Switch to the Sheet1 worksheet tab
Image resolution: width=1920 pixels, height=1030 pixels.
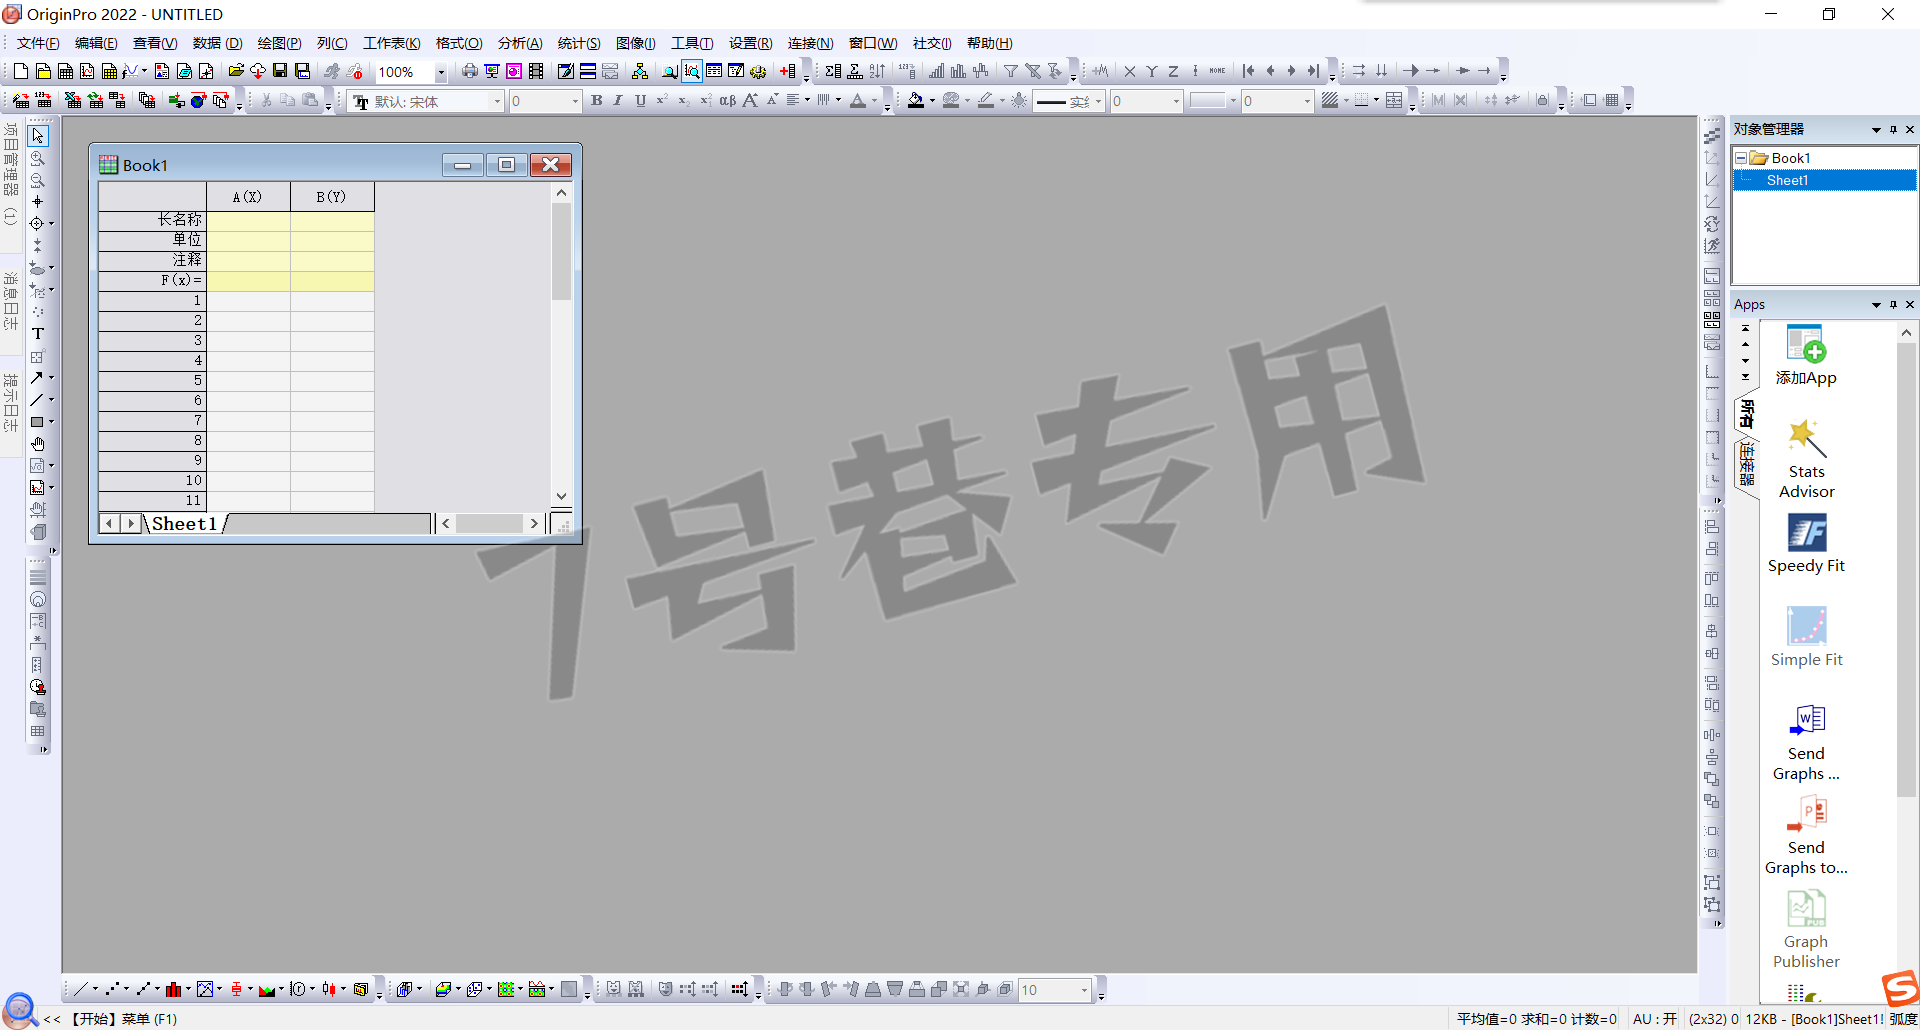point(185,523)
